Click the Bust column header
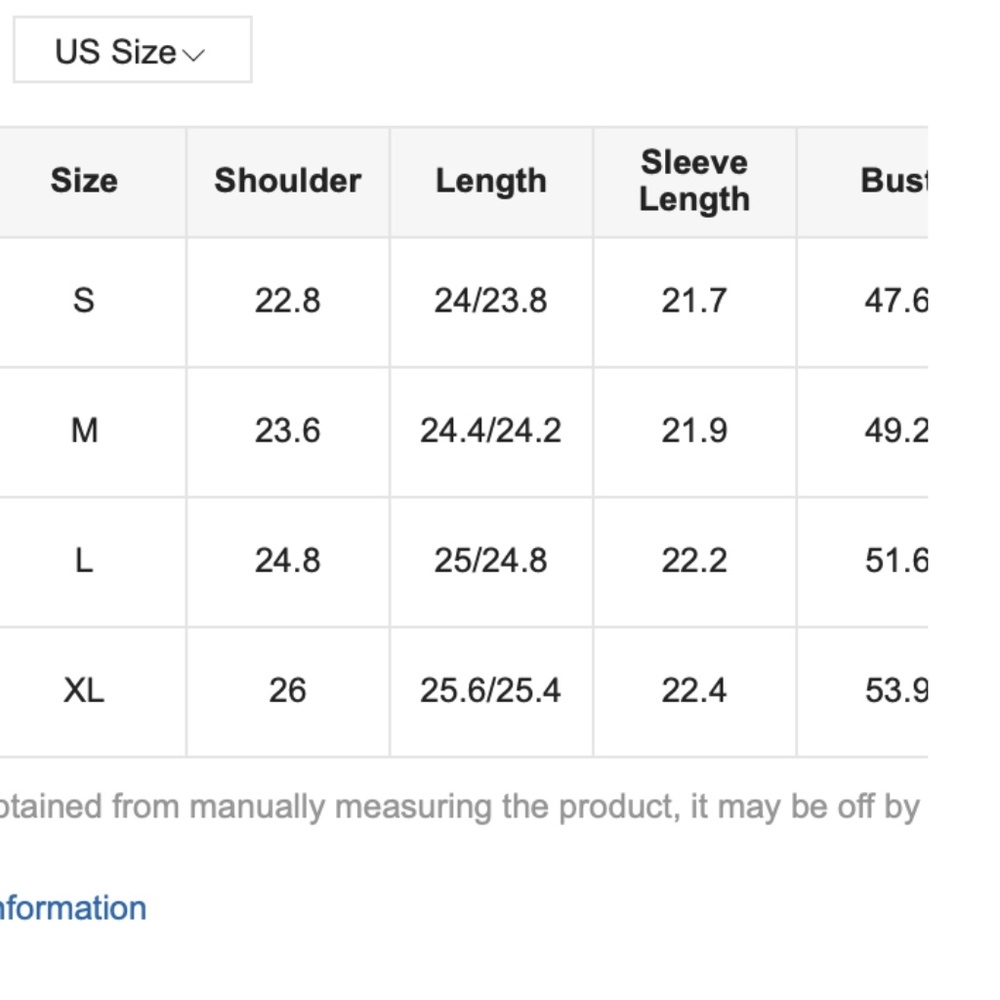Screen dimensions: 1000x1000 coord(894,180)
